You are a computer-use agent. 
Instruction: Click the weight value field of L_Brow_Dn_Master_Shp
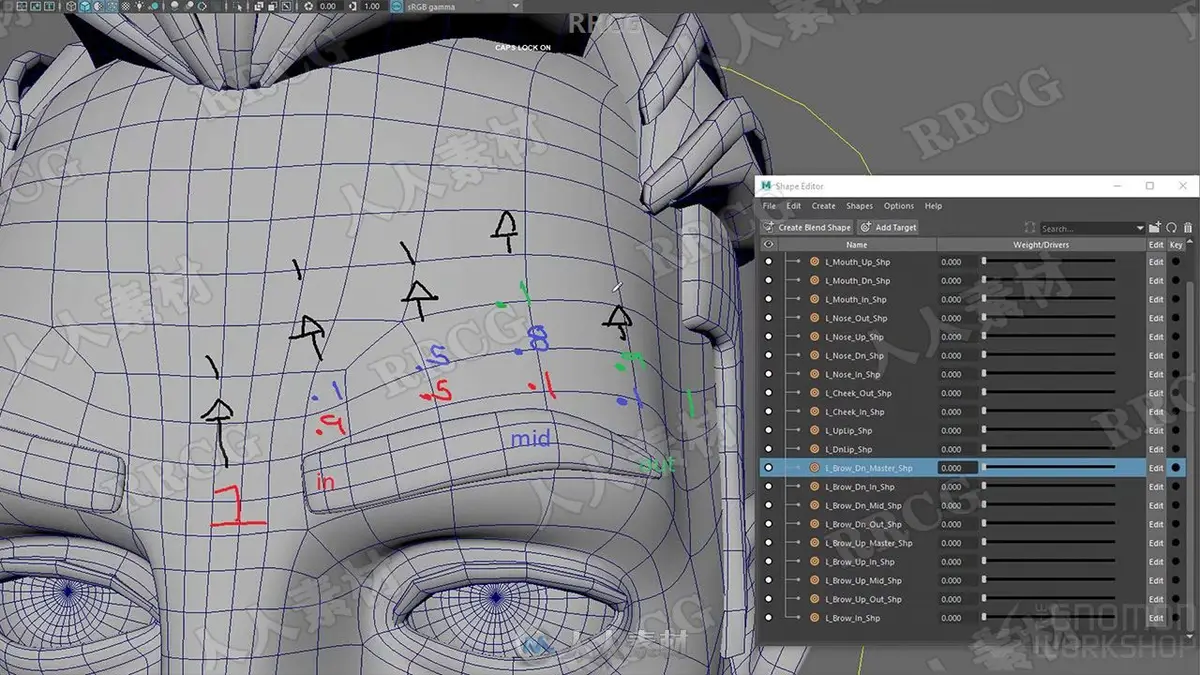click(957, 468)
